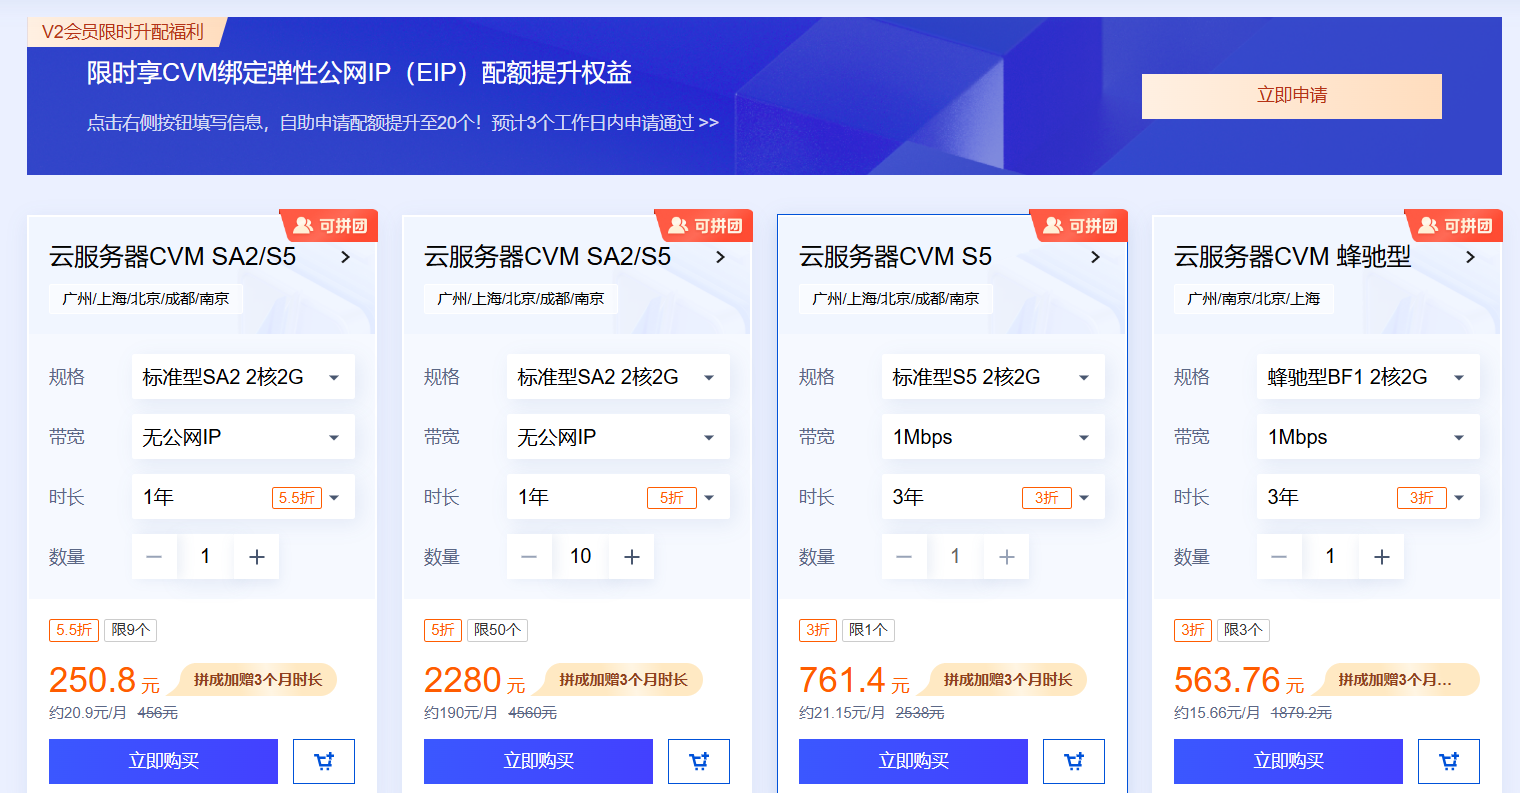Increase quantity on the 蜂驰型 card
This screenshot has height=793, width=1520.
[1381, 557]
